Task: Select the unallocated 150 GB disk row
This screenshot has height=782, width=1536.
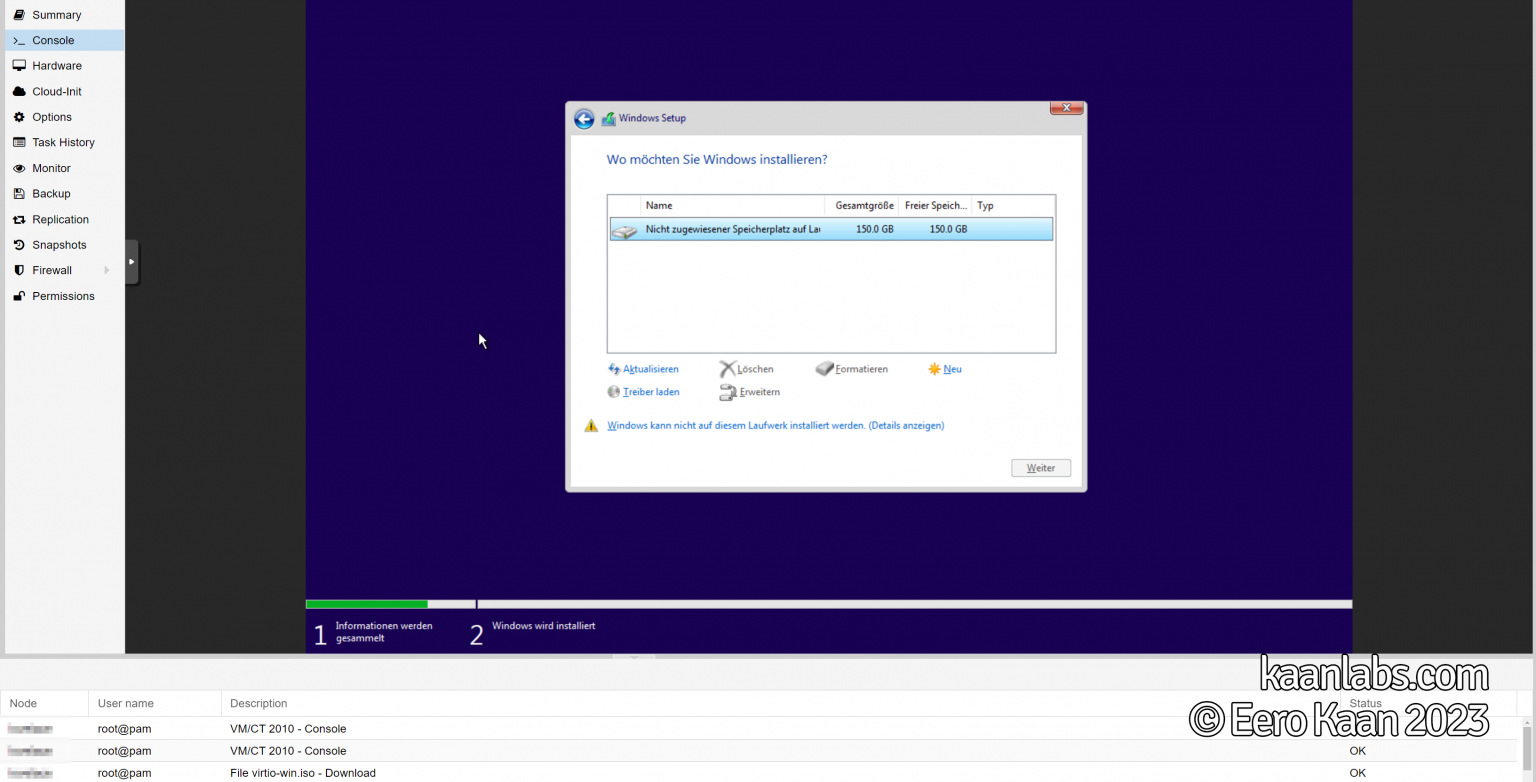Action: click(x=830, y=228)
